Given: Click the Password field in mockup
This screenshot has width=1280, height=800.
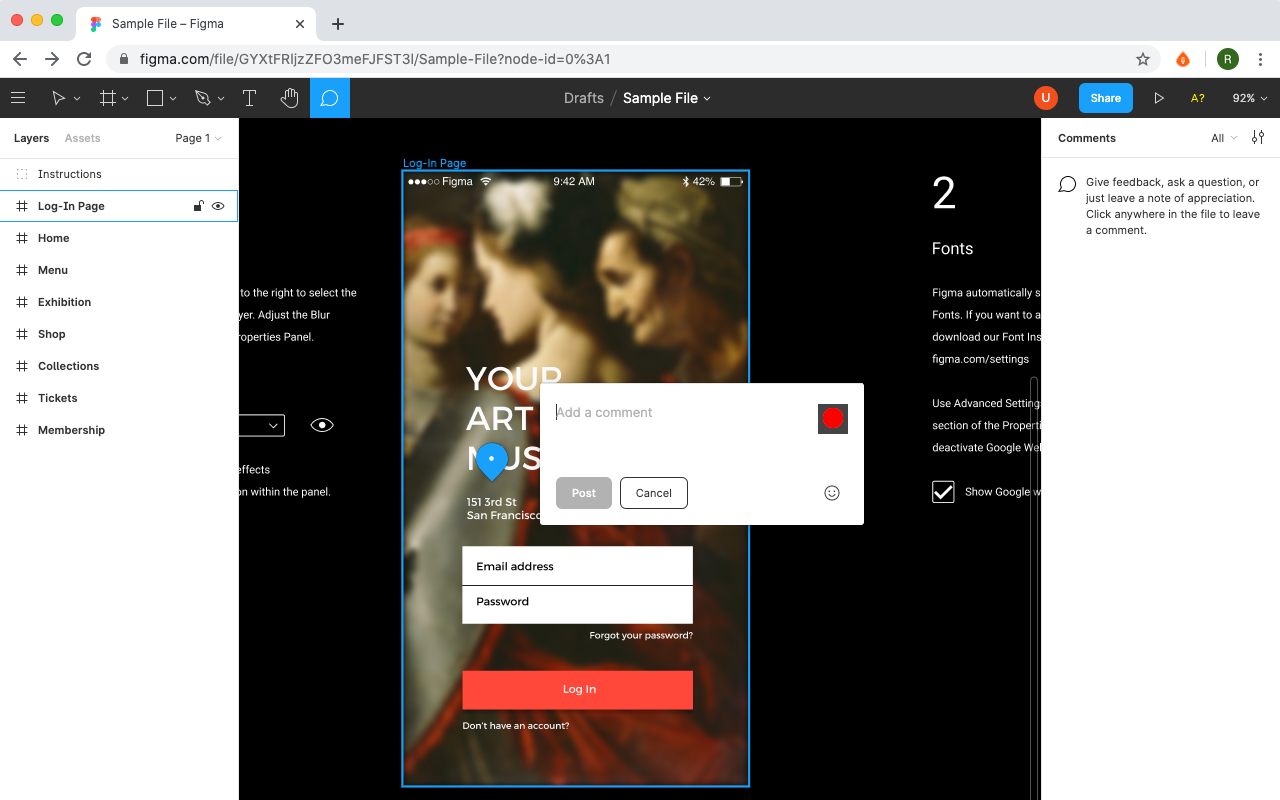Looking at the screenshot, I should 577,604.
